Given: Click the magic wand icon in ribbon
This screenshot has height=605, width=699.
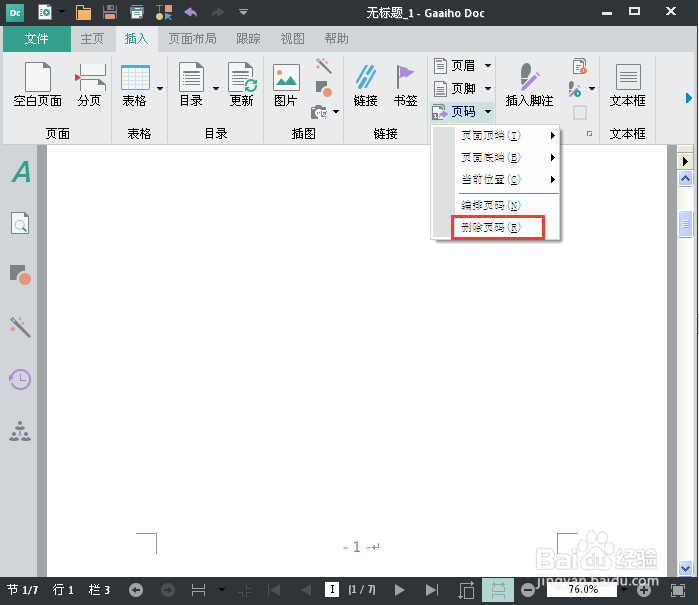Looking at the screenshot, I should (x=324, y=66).
